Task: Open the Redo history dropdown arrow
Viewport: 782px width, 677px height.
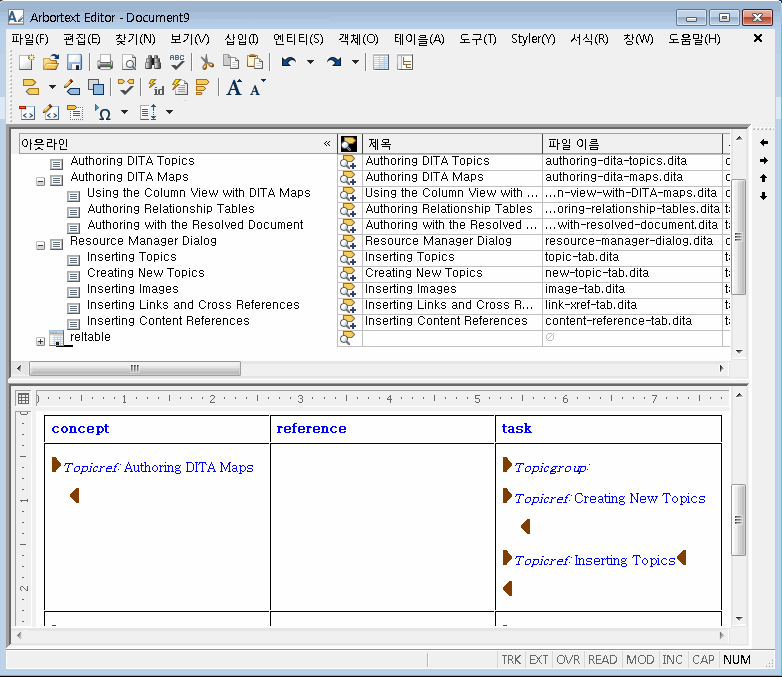Action: (x=355, y=62)
